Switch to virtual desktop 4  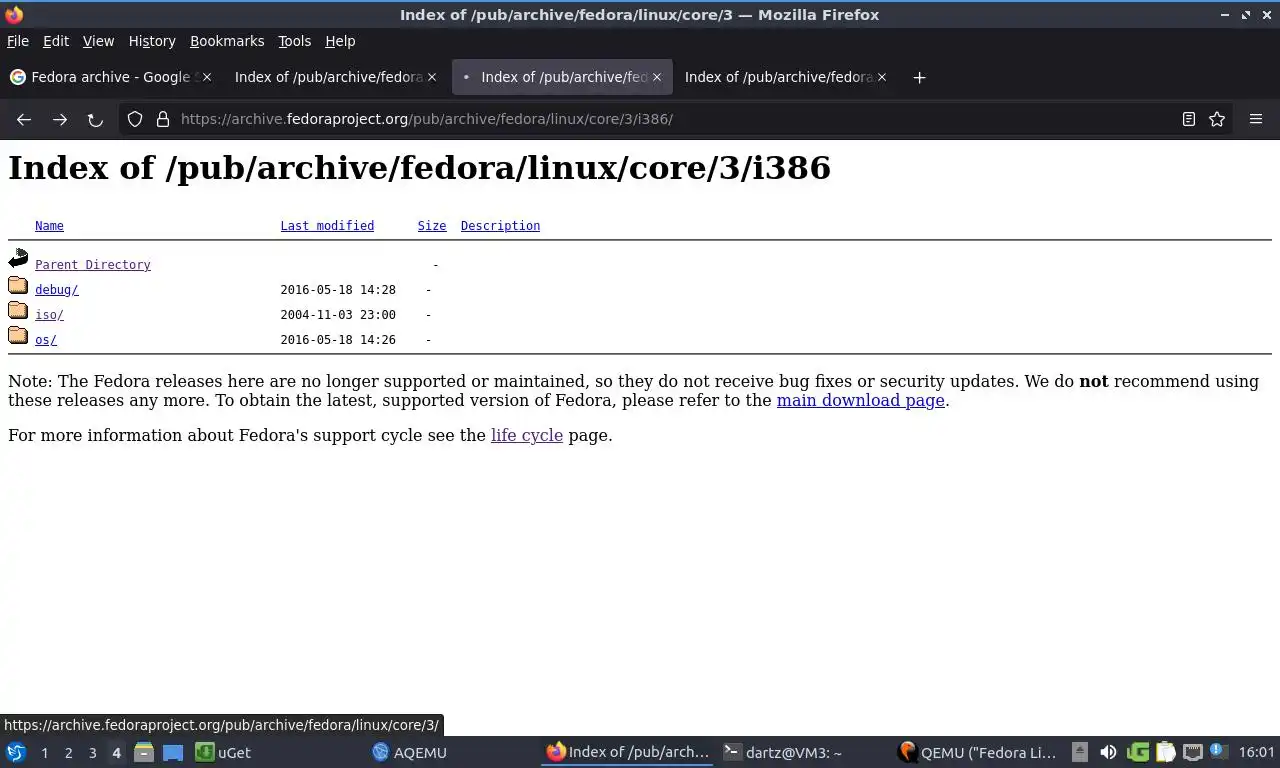[116, 753]
